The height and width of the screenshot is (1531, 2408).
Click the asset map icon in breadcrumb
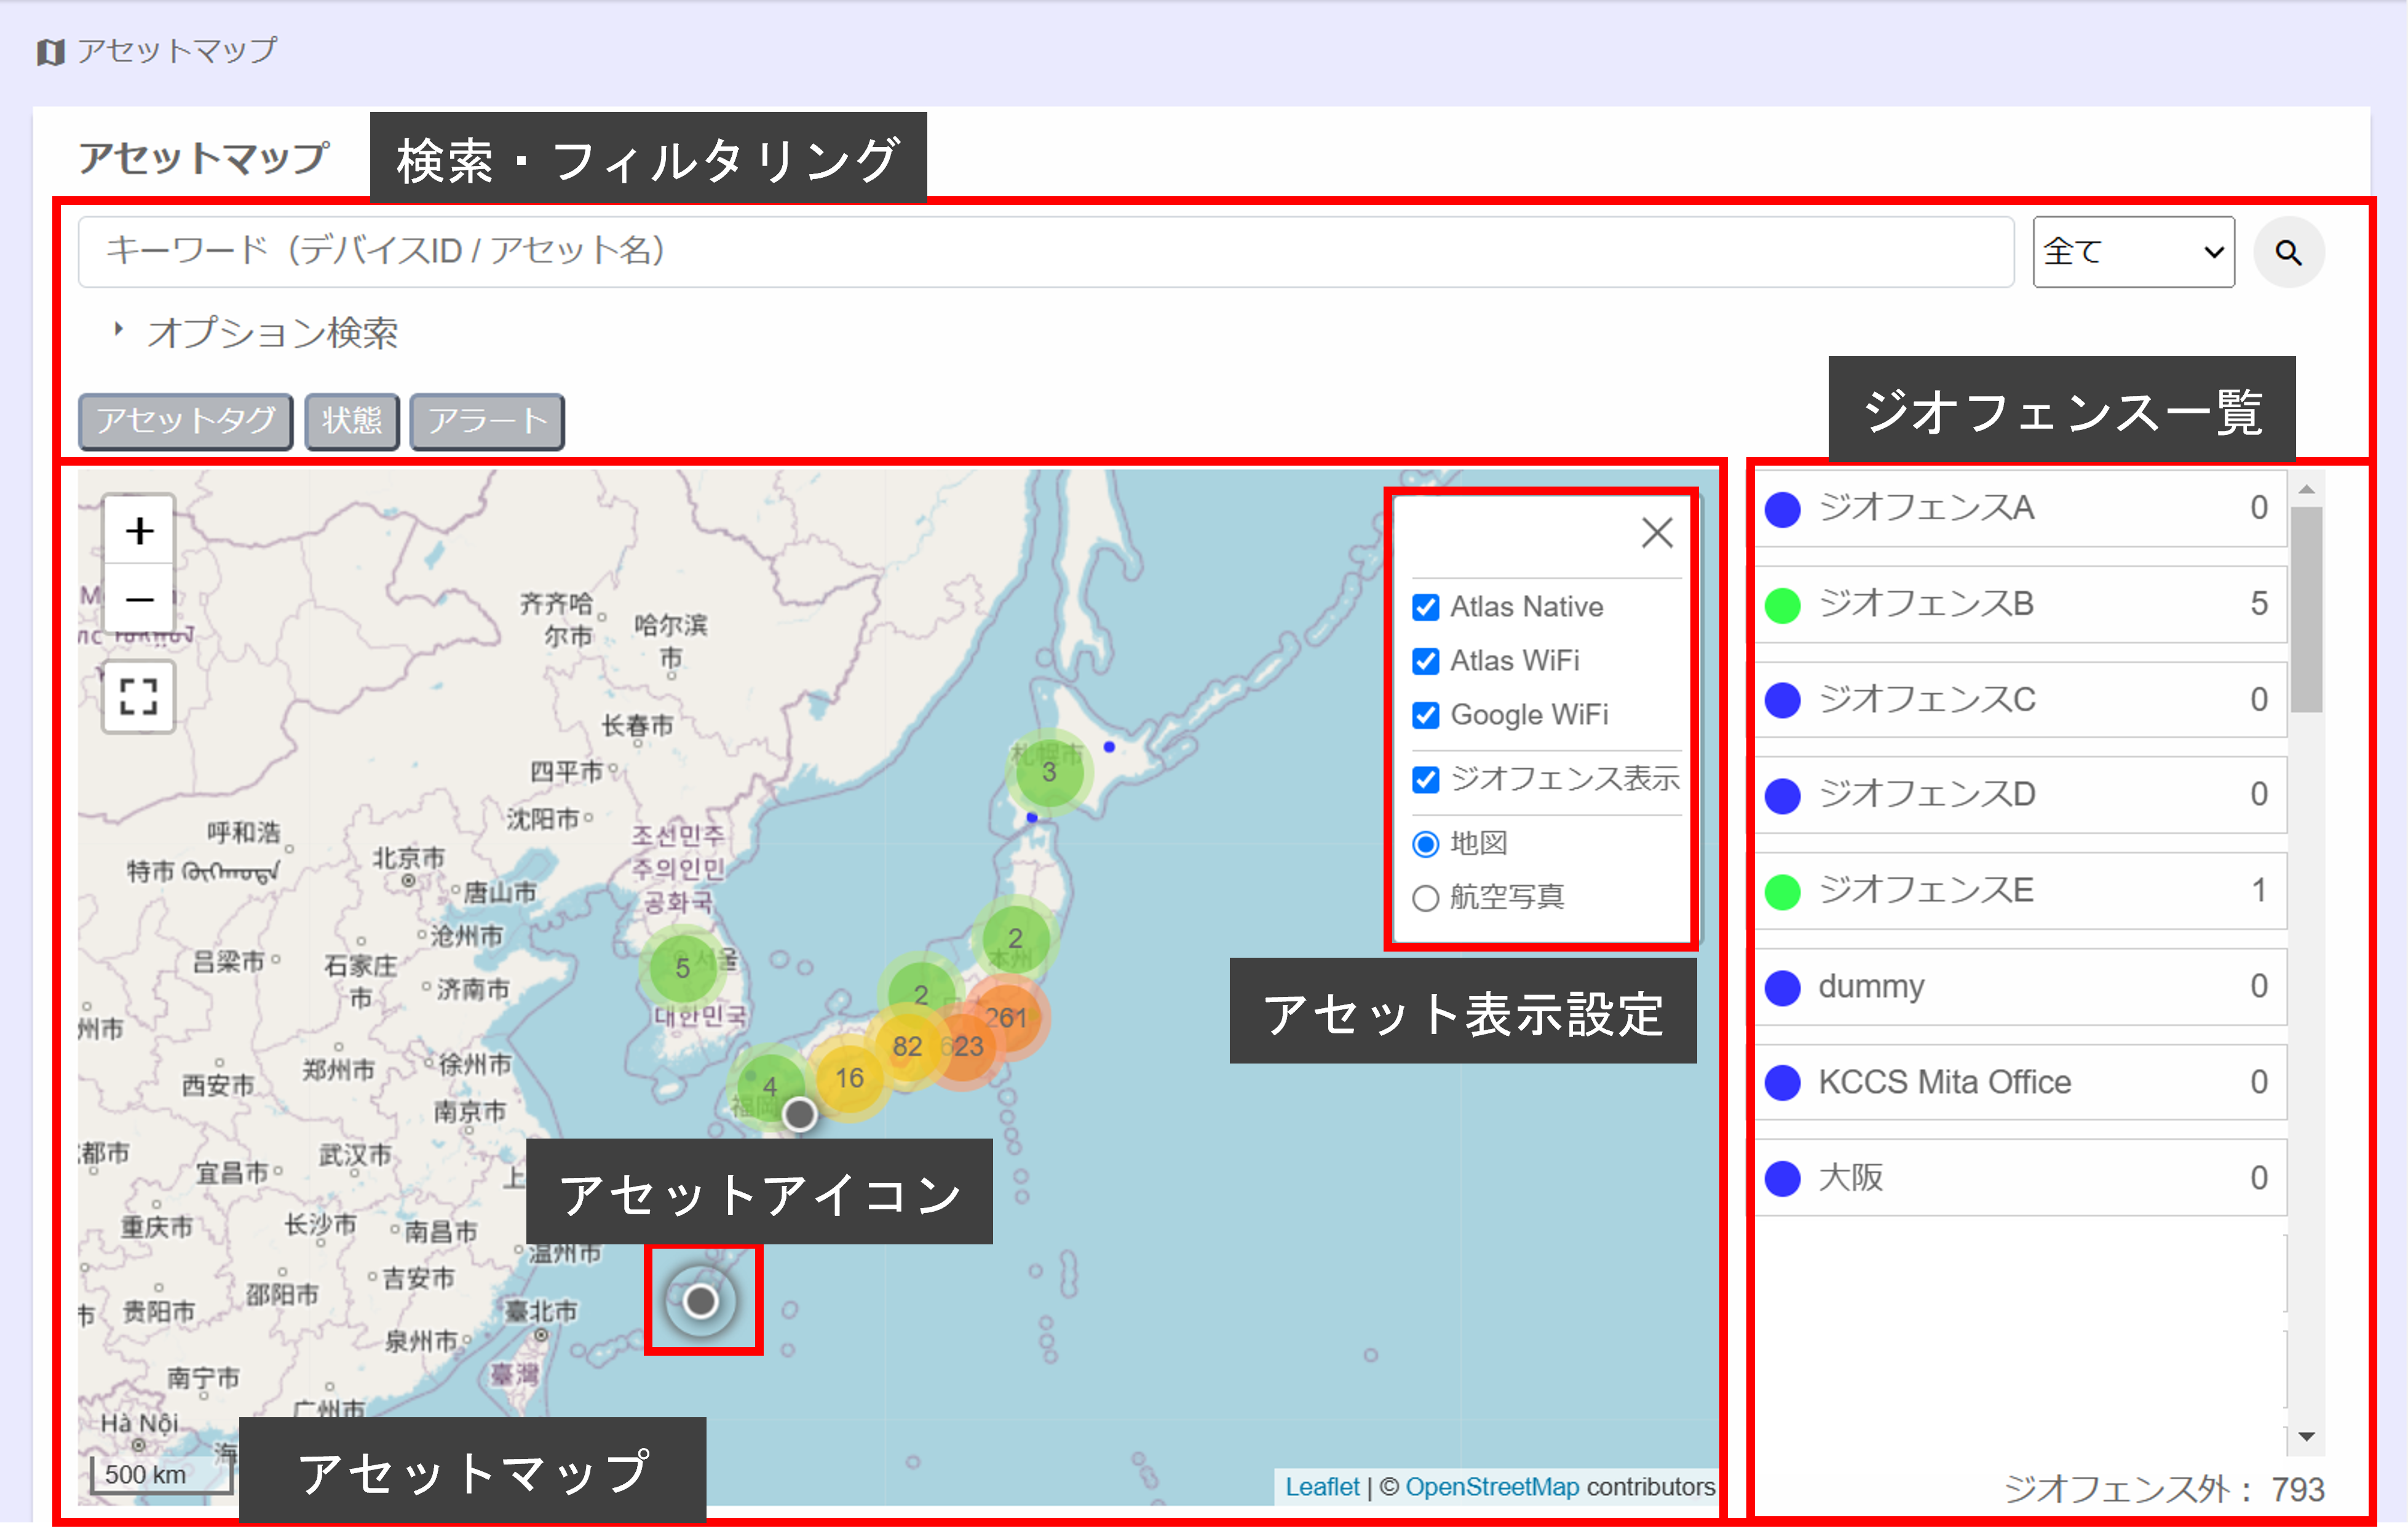(x=50, y=51)
